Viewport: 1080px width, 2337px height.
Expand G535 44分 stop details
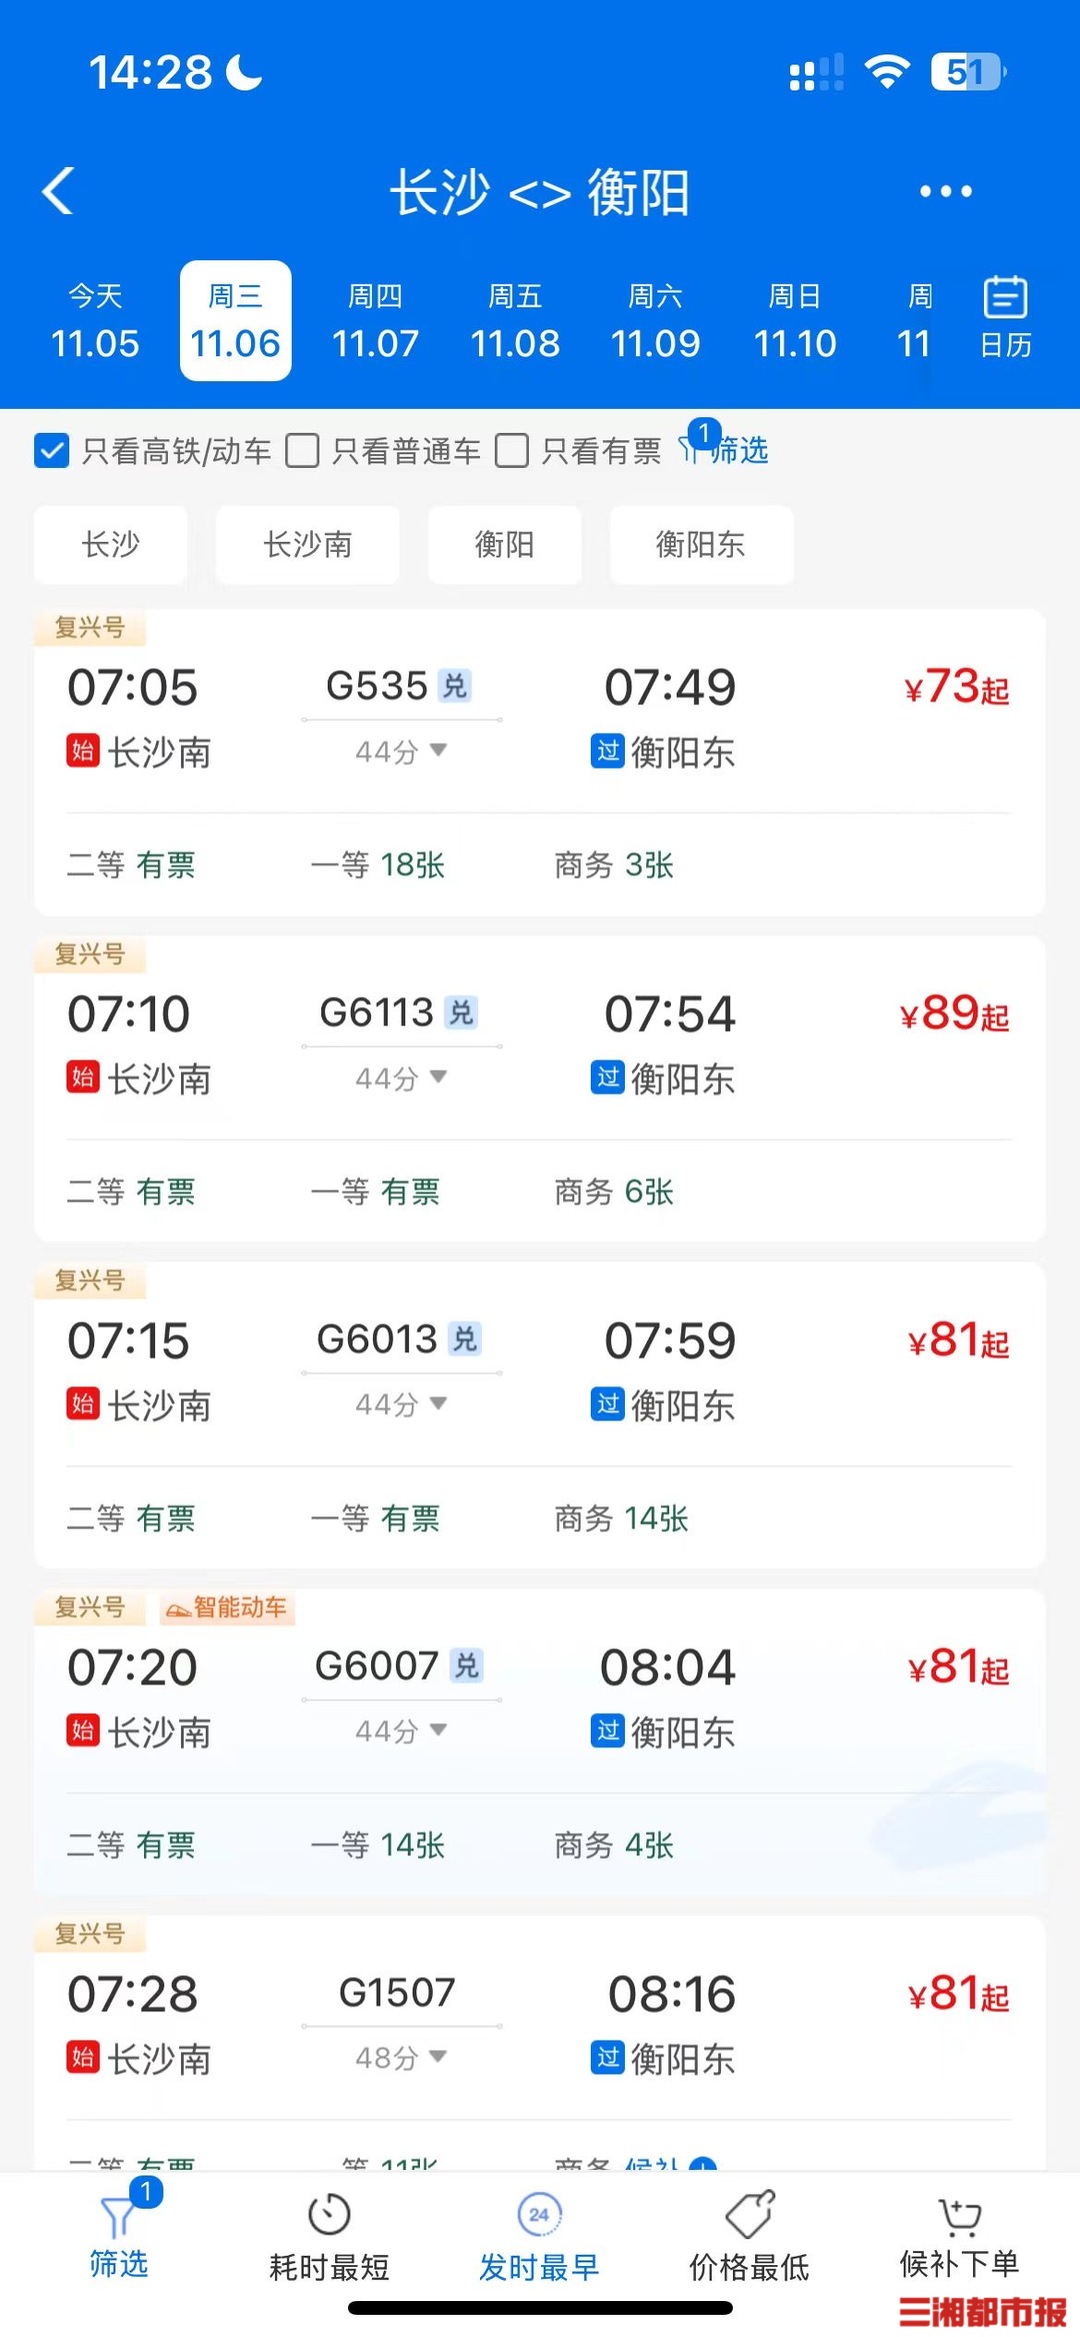coord(401,751)
